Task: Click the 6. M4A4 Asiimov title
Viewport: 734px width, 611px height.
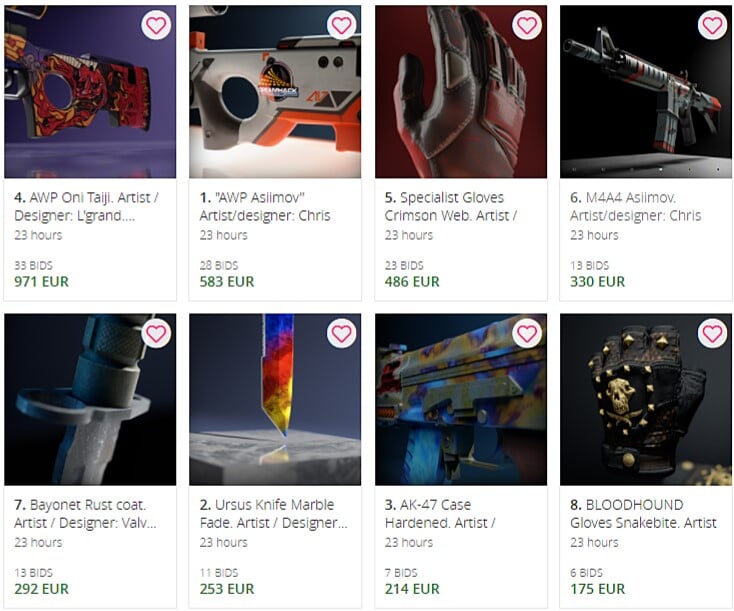Action: [x=635, y=206]
